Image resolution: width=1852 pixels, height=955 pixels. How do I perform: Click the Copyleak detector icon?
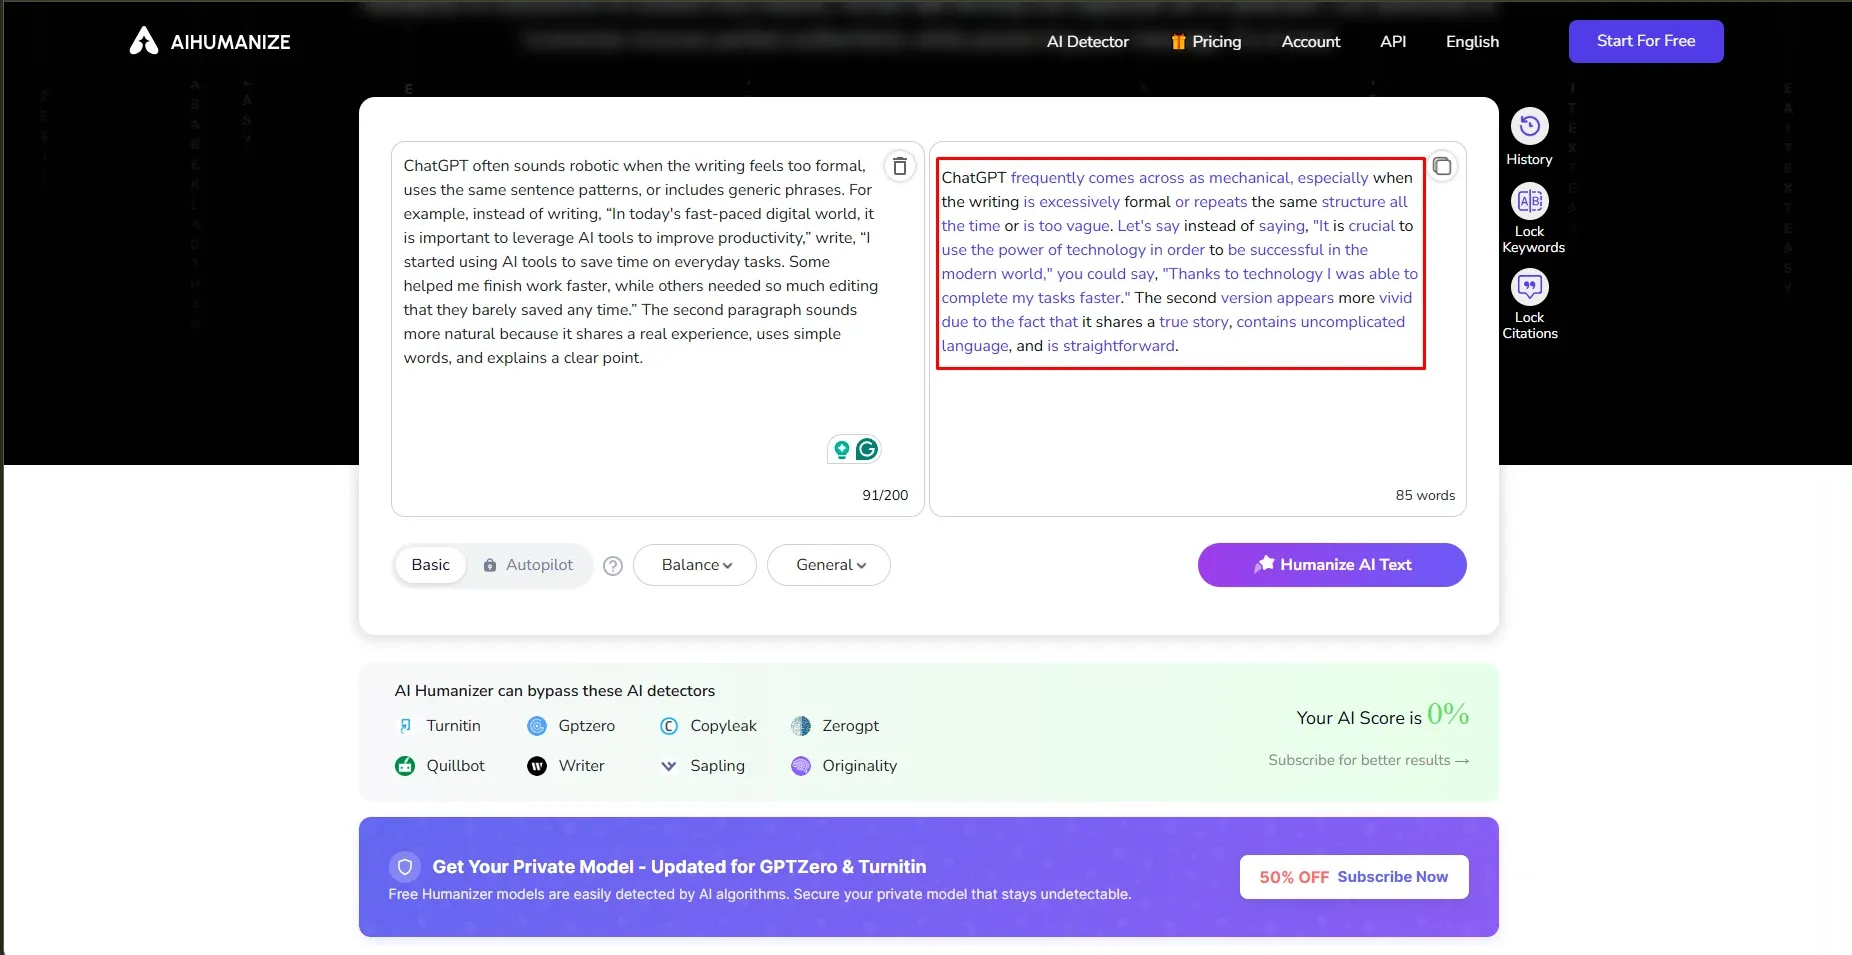click(669, 726)
